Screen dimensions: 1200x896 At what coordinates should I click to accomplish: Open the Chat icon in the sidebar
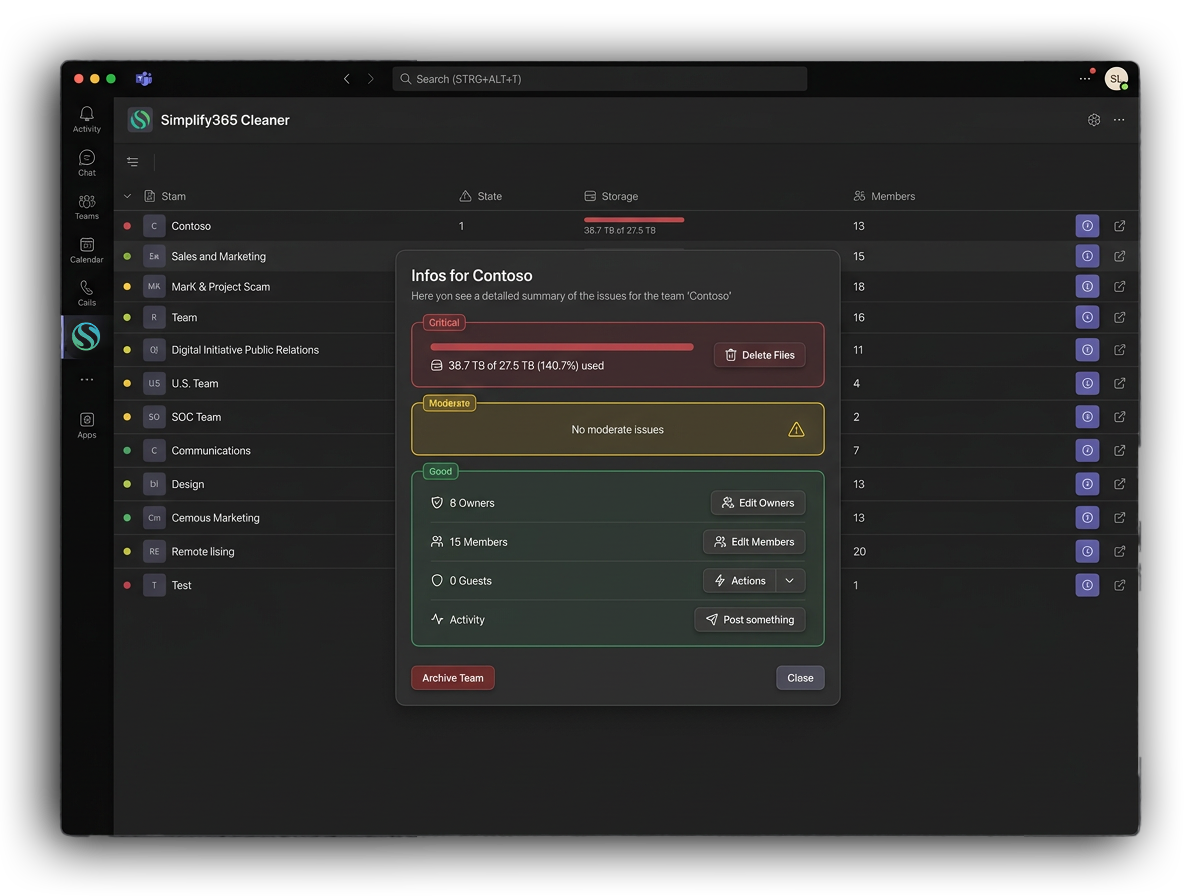(87, 161)
